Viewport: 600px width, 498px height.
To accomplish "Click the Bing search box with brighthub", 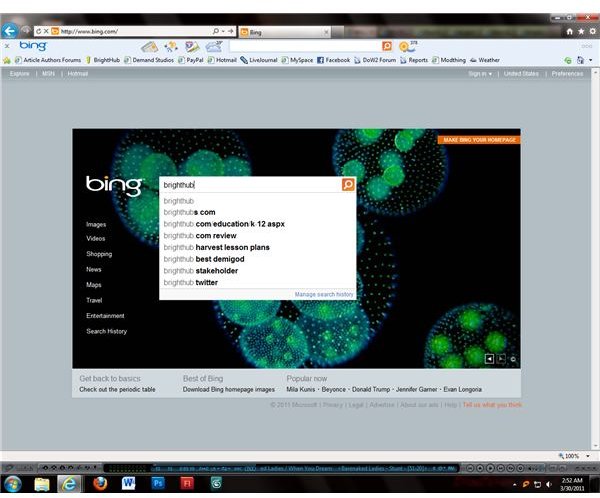I will click(251, 185).
